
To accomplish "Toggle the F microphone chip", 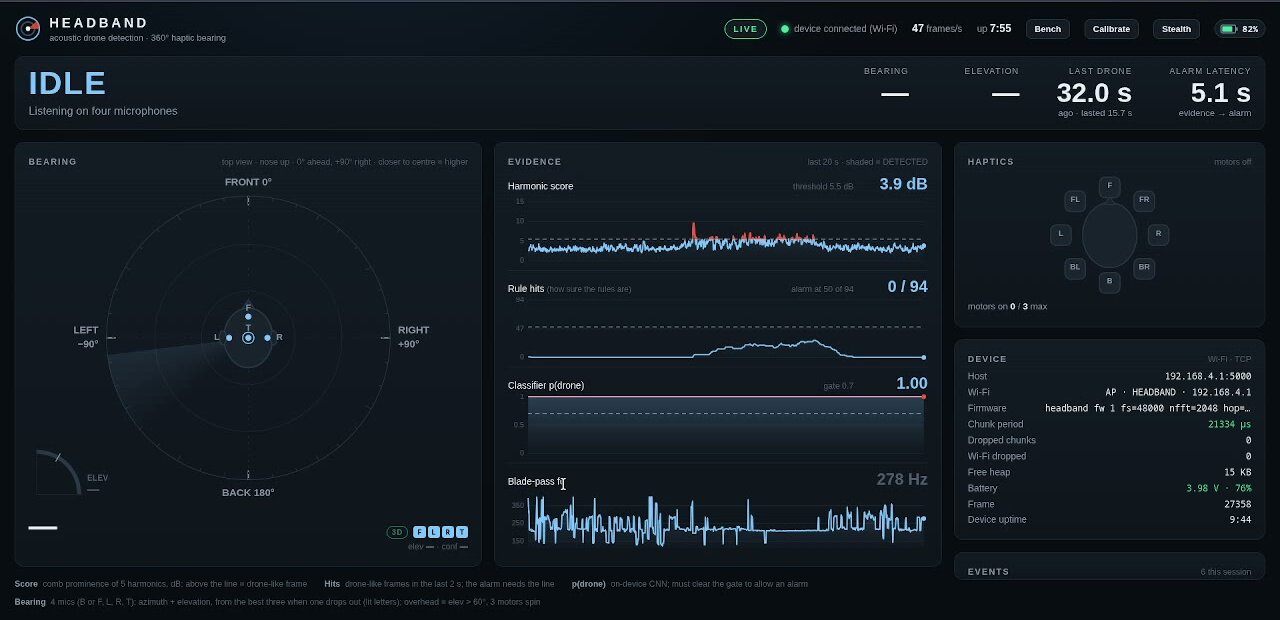I will 419,532.
